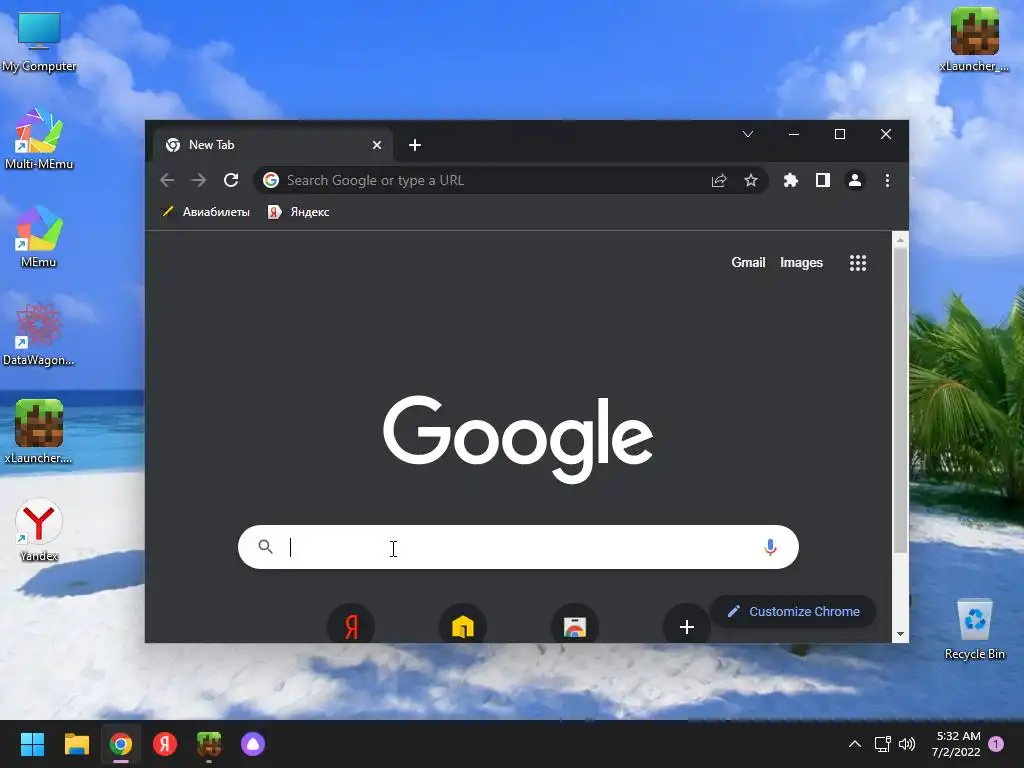
Task: Open the purple Alice assistant taskbar icon
Action: [x=253, y=744]
